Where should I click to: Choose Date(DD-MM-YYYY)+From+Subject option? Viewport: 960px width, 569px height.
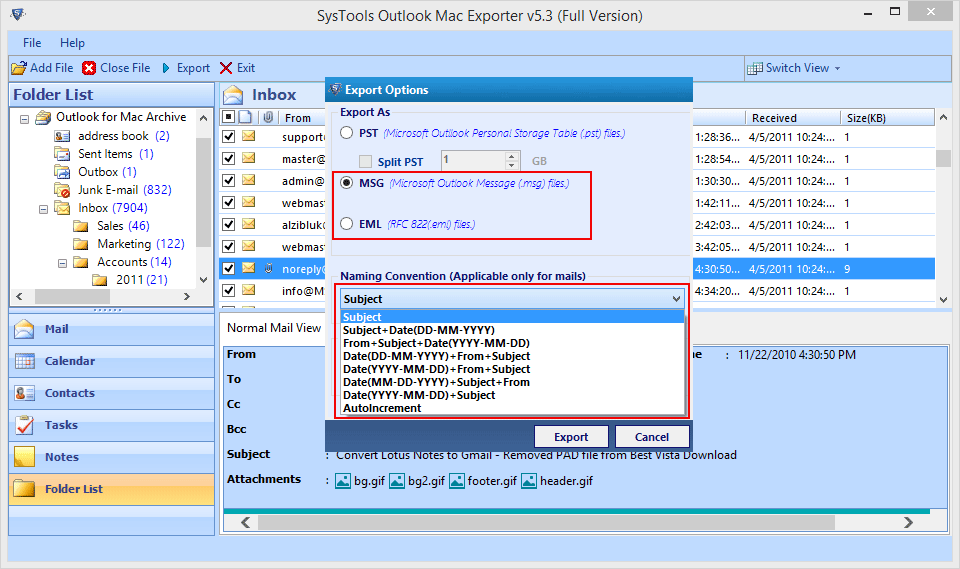click(436, 356)
